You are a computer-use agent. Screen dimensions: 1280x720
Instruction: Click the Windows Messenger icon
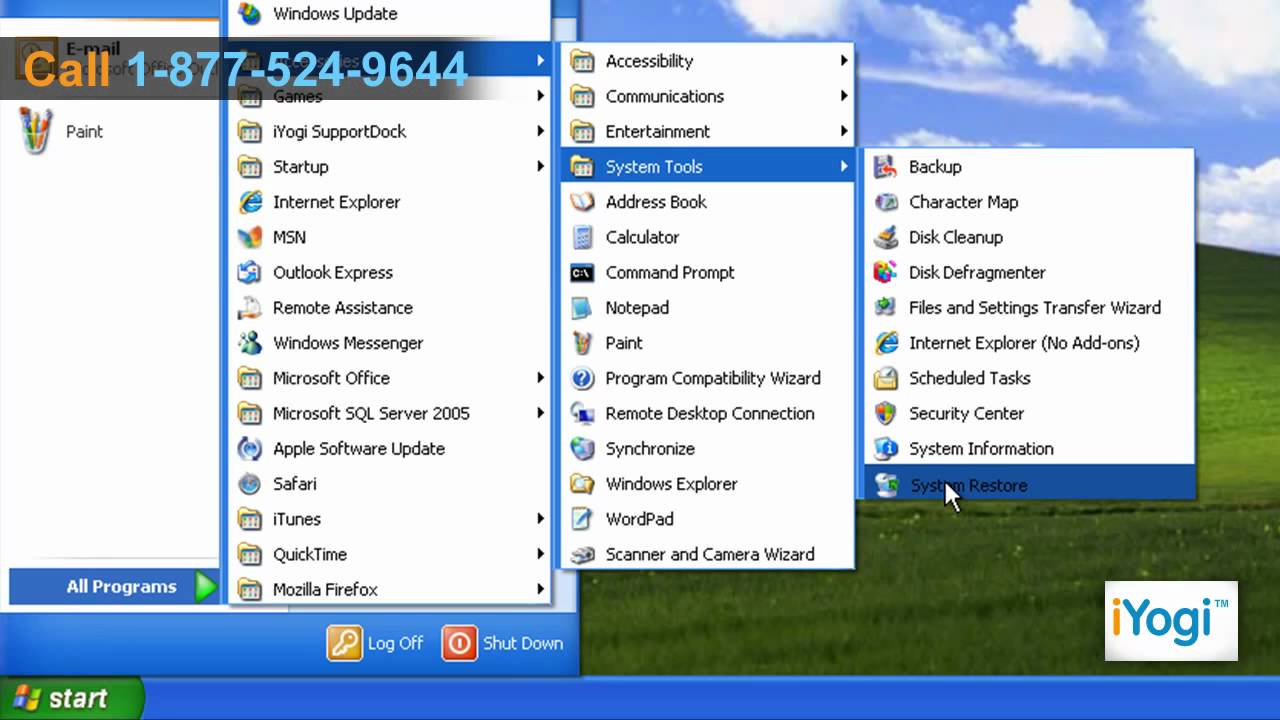pos(250,343)
